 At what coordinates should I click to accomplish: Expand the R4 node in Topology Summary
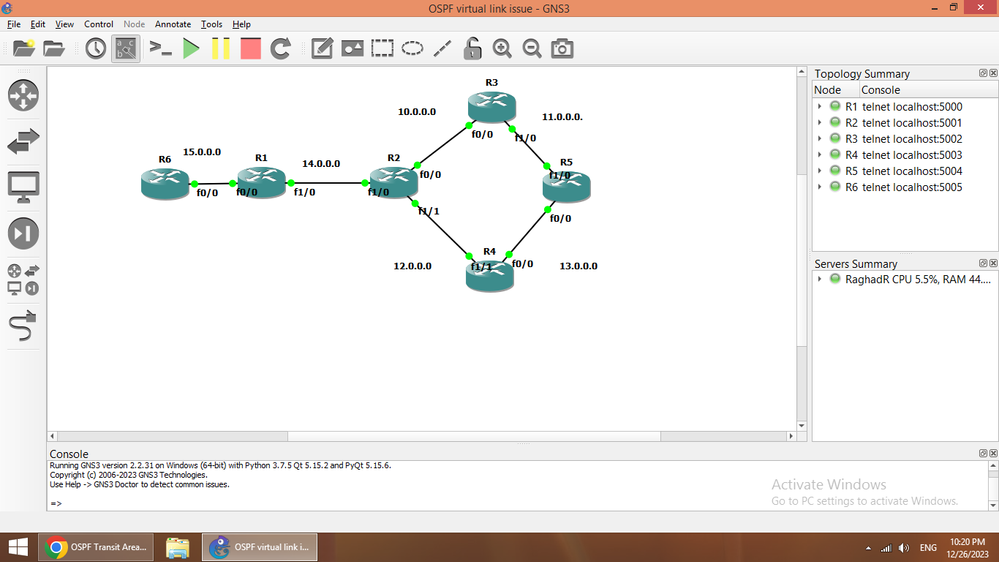[x=820, y=155]
